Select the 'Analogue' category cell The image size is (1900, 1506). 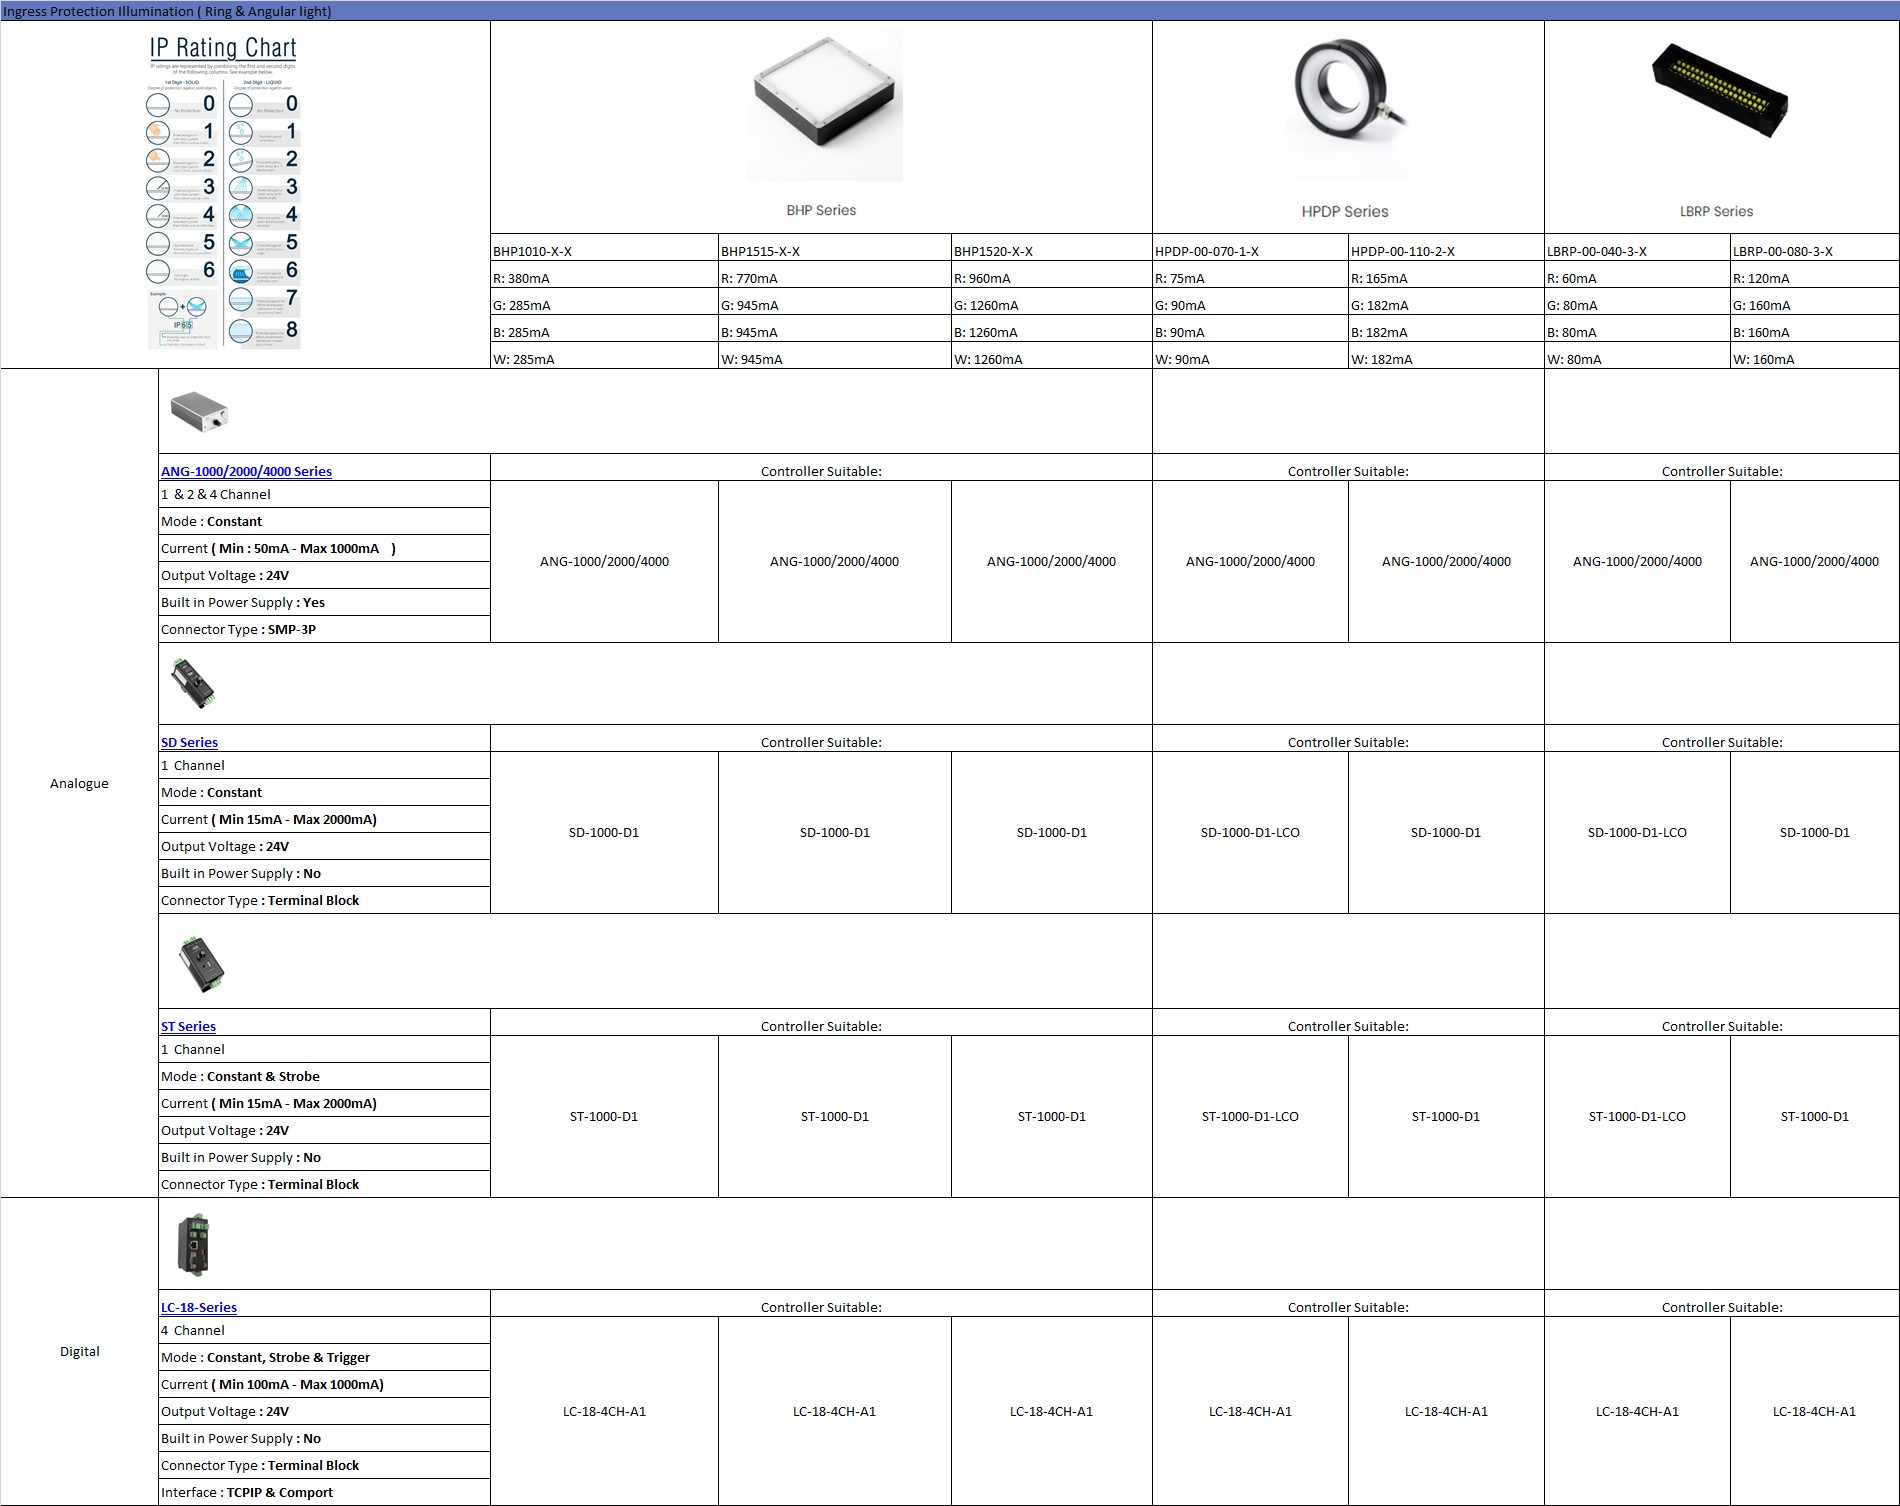[x=79, y=783]
